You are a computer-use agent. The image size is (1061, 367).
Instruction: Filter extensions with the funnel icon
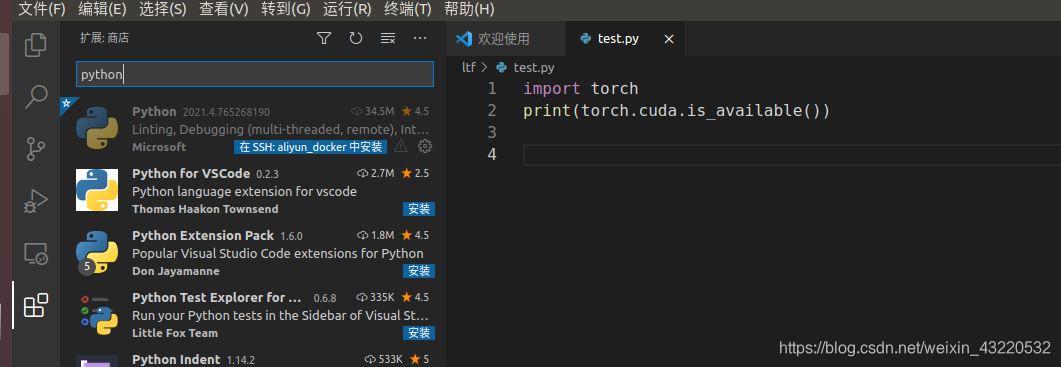tap(324, 39)
